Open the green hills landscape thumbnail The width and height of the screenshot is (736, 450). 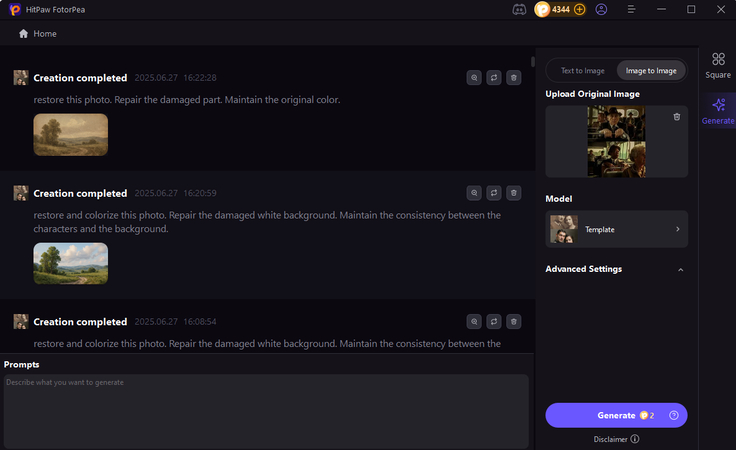point(70,264)
